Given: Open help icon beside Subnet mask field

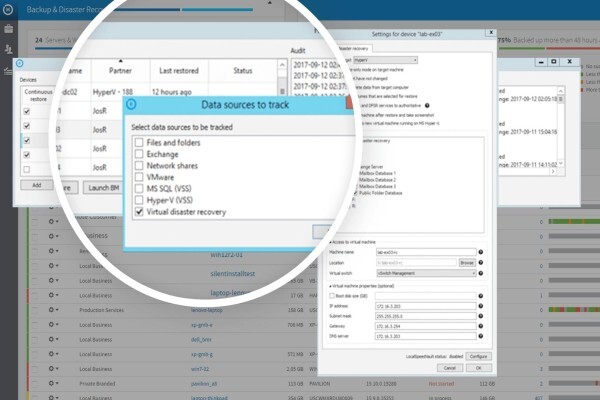Looking at the screenshot, I should click(x=481, y=316).
